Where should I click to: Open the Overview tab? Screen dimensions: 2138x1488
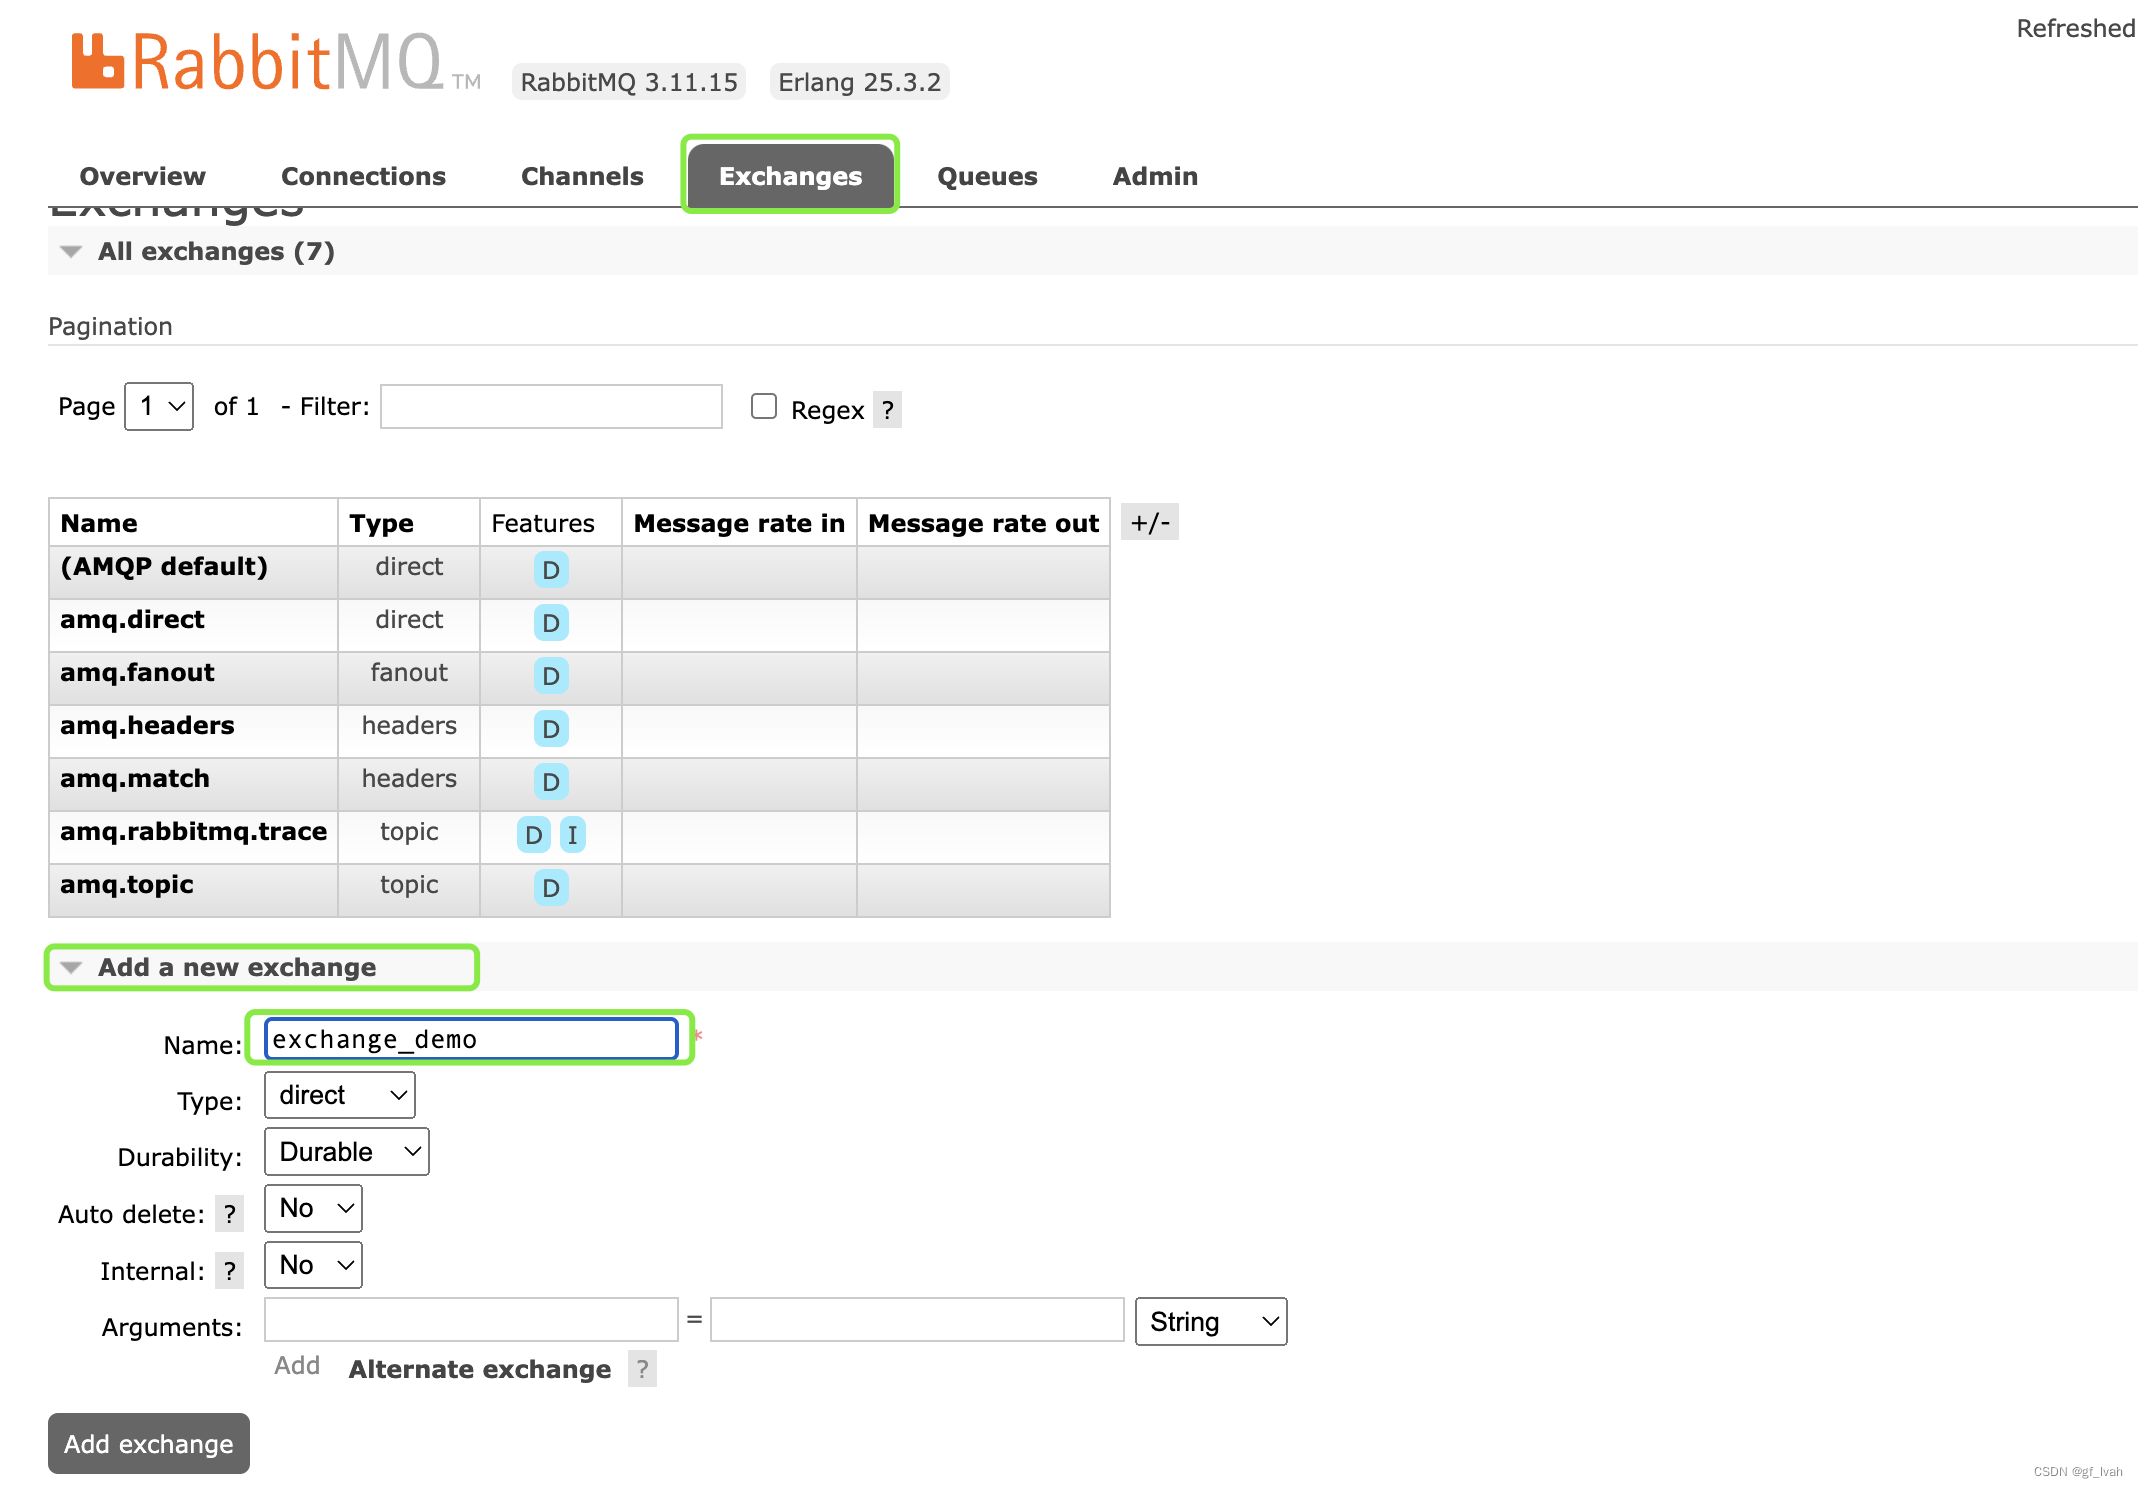142,176
